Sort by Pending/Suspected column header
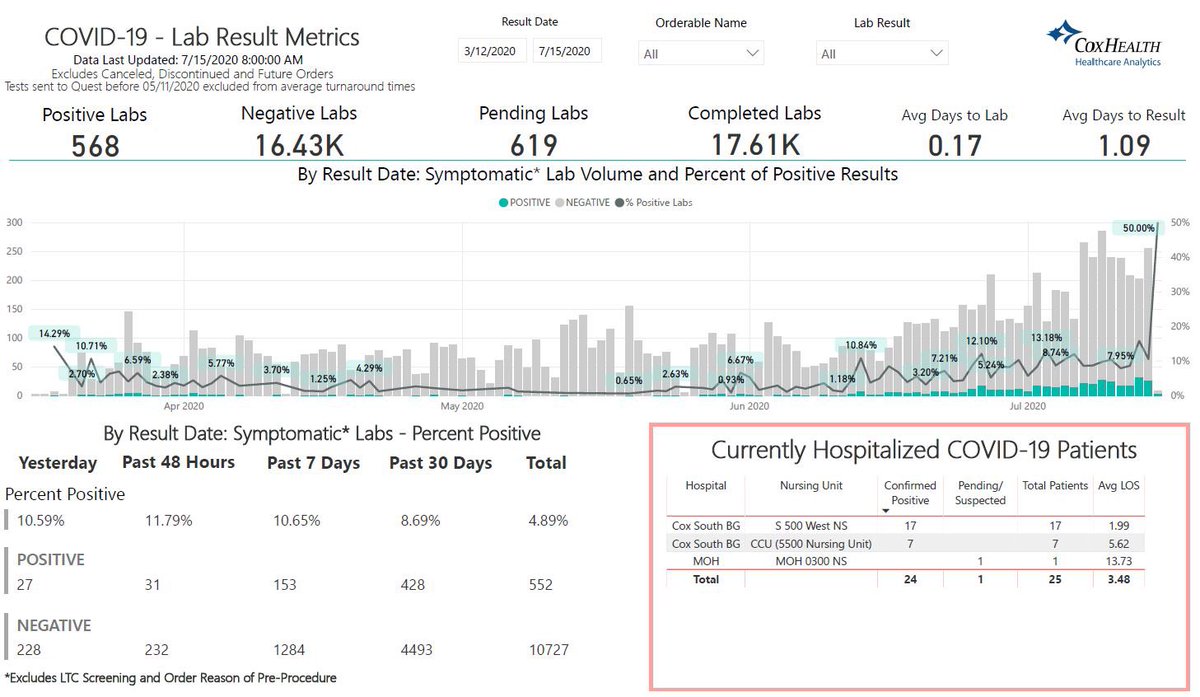Image resolution: width=1200 pixels, height=697 pixels. (980, 492)
